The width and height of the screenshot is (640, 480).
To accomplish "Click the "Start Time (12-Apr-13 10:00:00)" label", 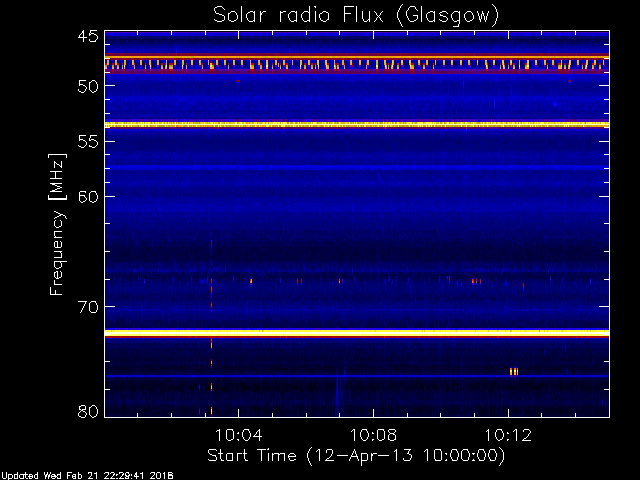I will click(356, 456).
